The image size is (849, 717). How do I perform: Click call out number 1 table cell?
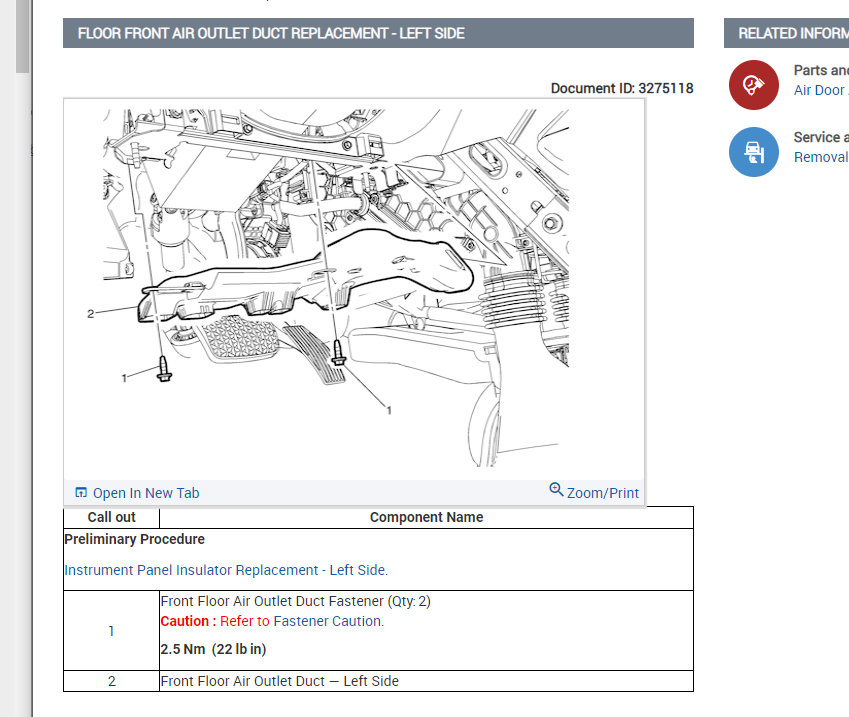pos(112,631)
